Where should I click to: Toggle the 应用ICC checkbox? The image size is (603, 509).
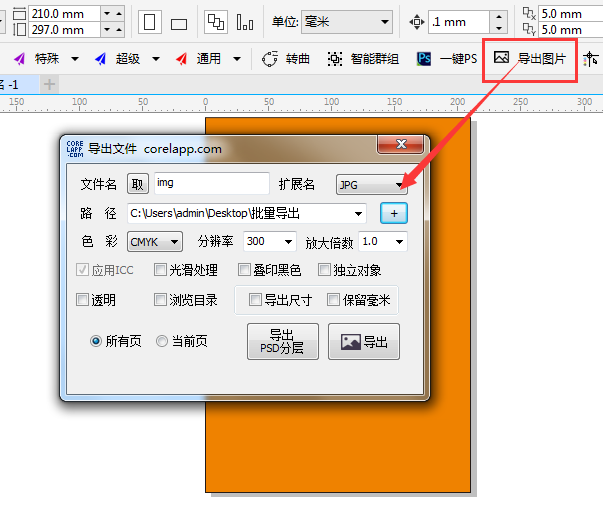[82, 270]
